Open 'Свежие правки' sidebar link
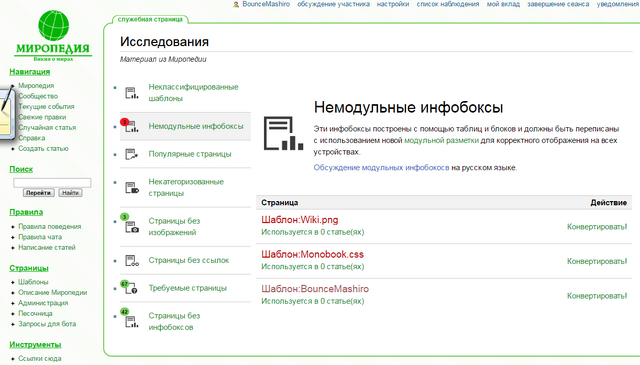Image resolution: width=640 pixels, height=365 pixels. click(x=42, y=117)
